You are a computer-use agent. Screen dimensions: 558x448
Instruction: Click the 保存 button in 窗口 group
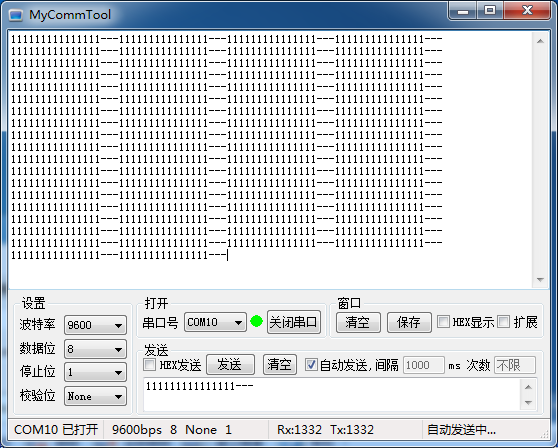(x=409, y=322)
